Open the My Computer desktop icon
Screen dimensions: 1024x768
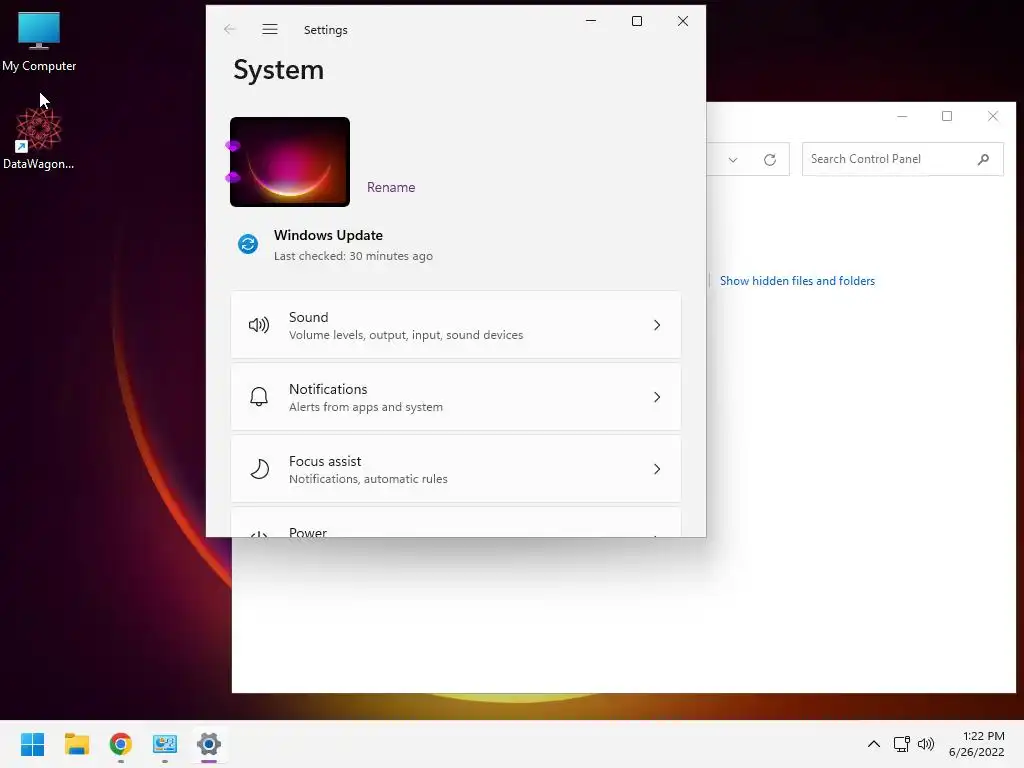39,41
